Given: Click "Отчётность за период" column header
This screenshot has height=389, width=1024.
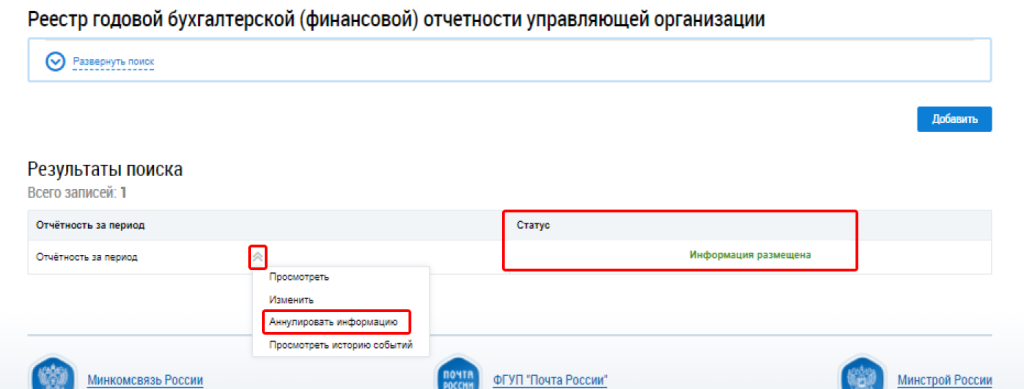Looking at the screenshot, I should pyautogui.click(x=90, y=225).
